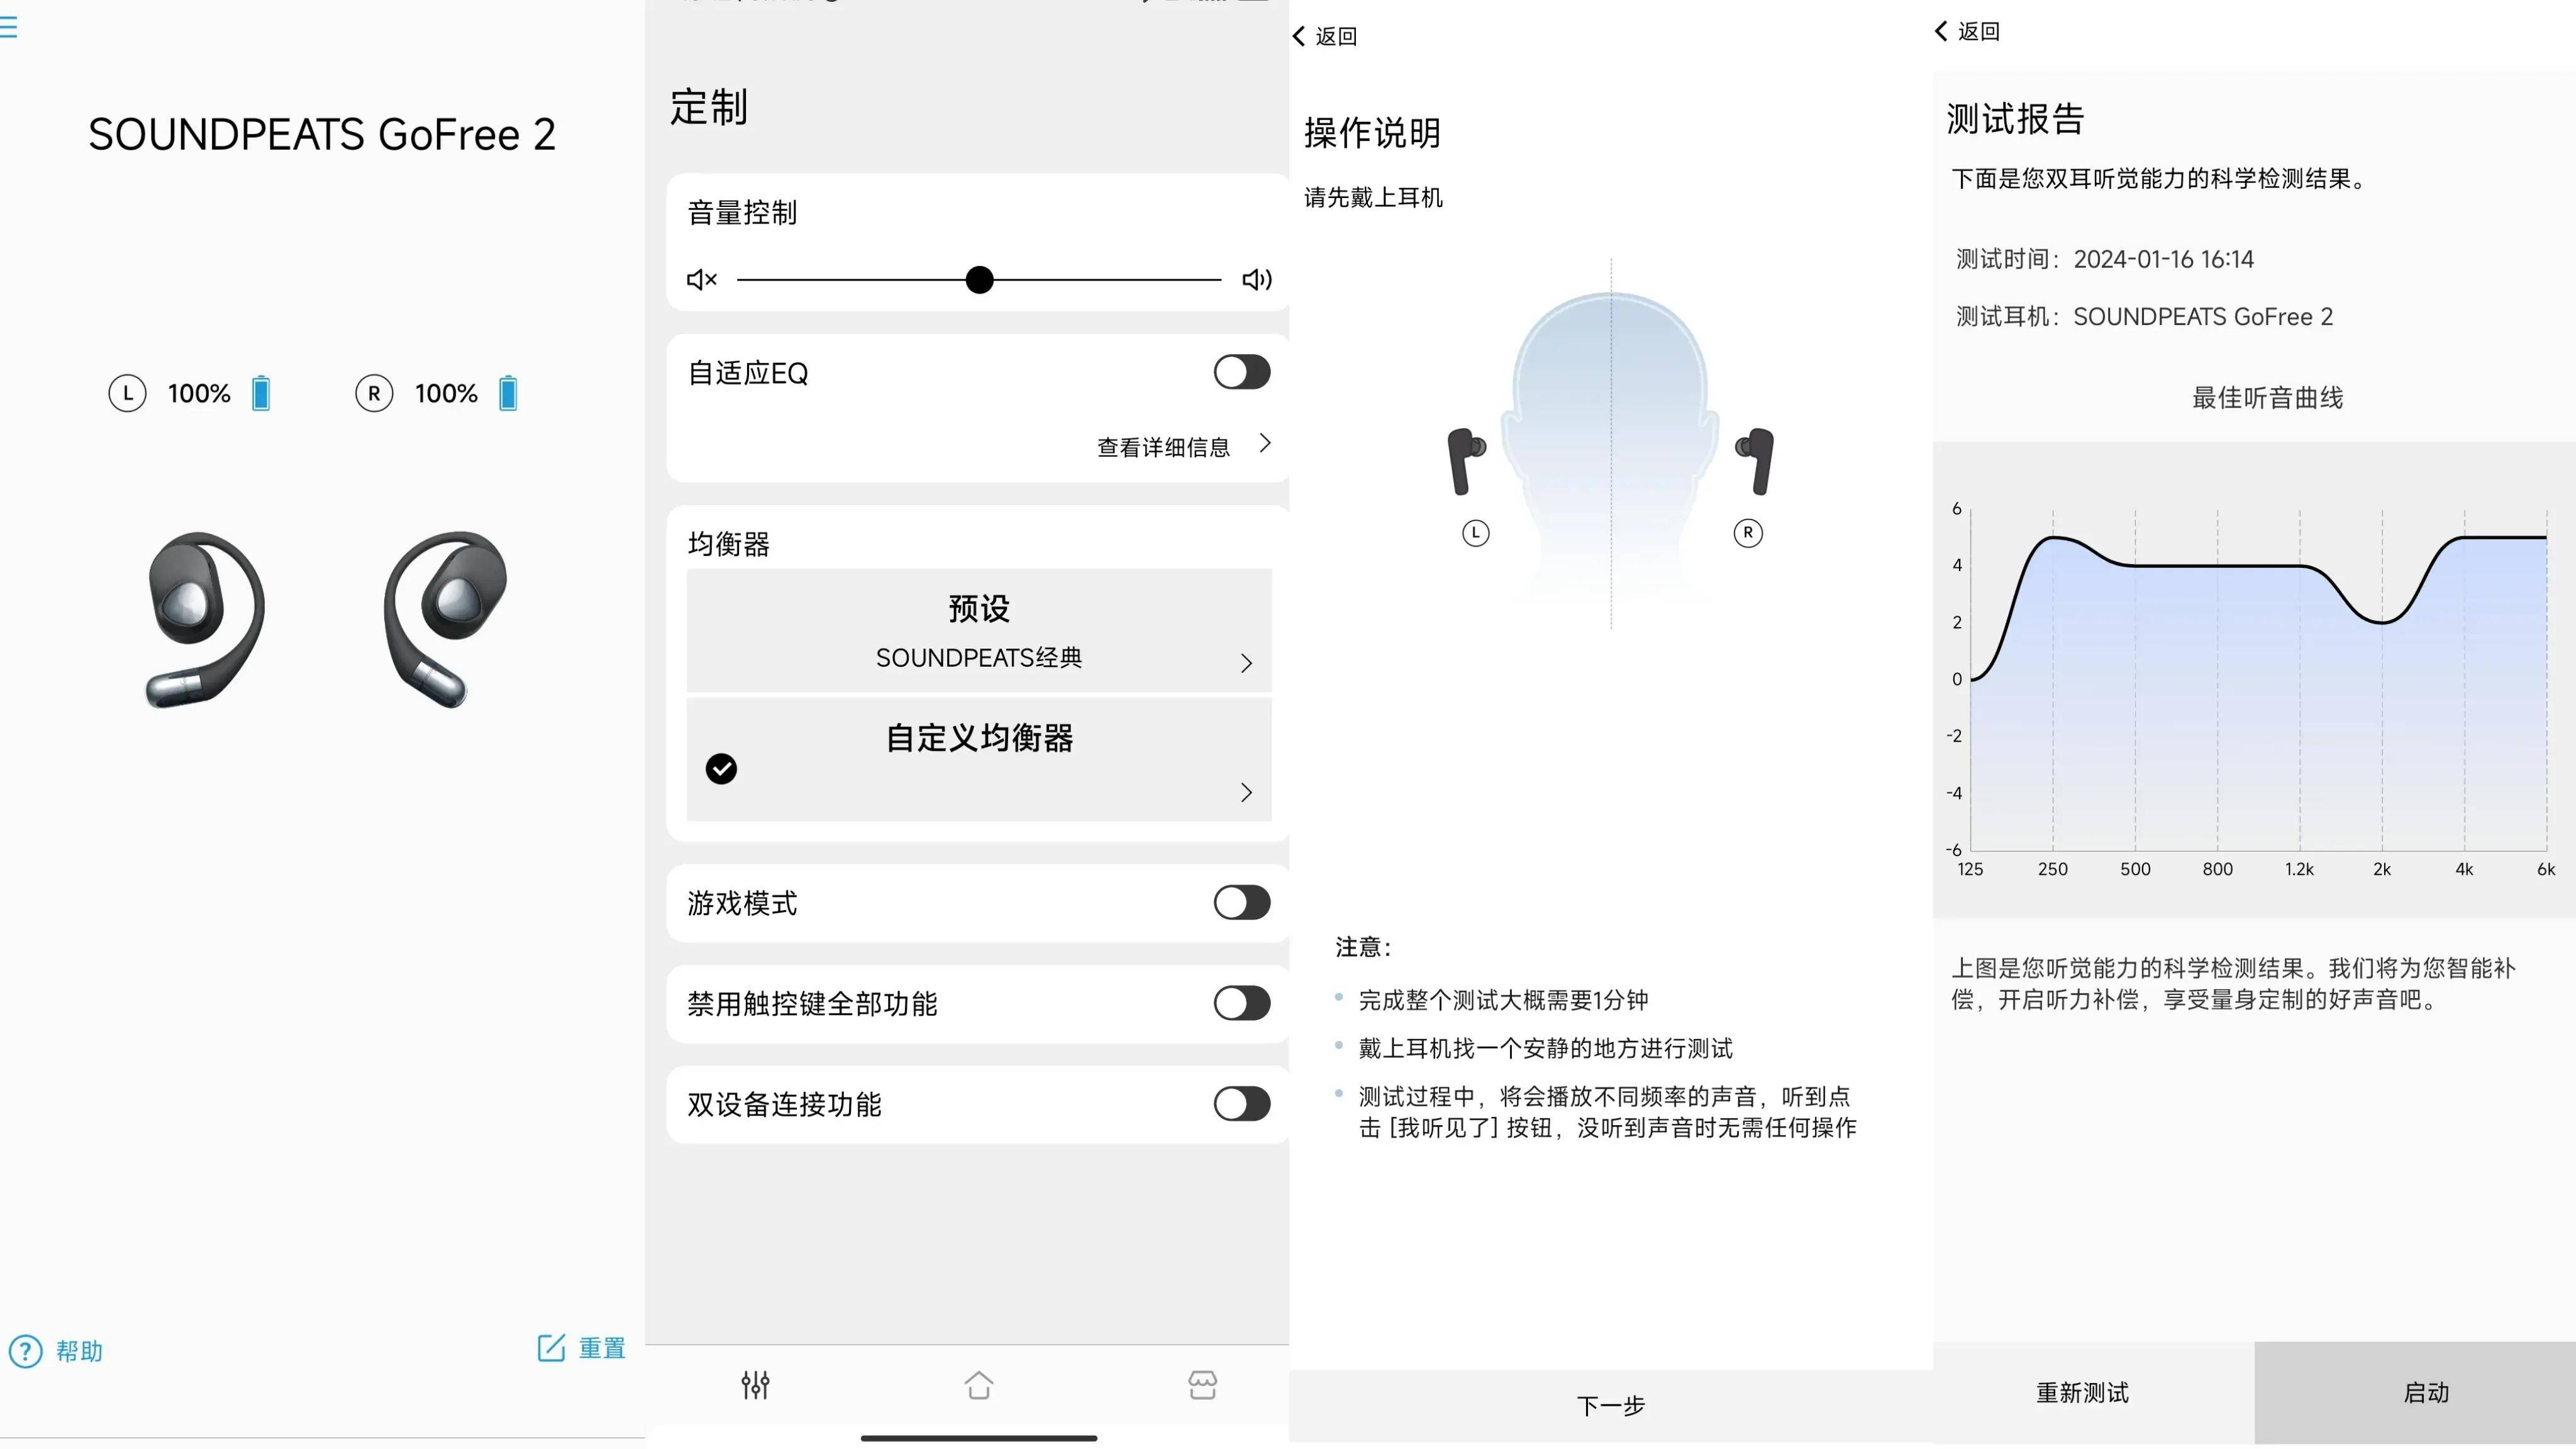
Task: Click the help question mark icon
Action: point(26,1351)
